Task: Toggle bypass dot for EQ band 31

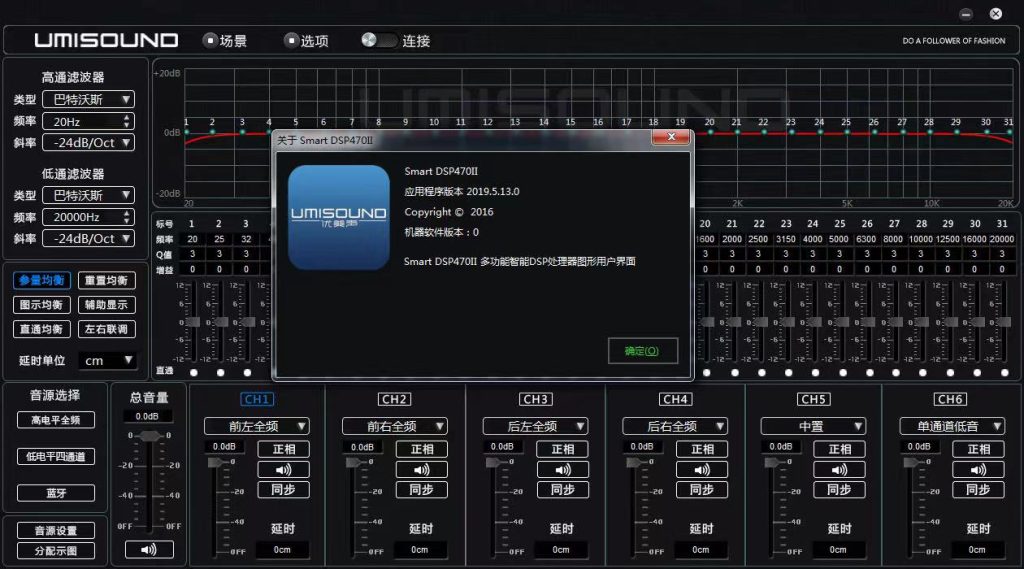Action: pyautogui.click(x=1004, y=372)
